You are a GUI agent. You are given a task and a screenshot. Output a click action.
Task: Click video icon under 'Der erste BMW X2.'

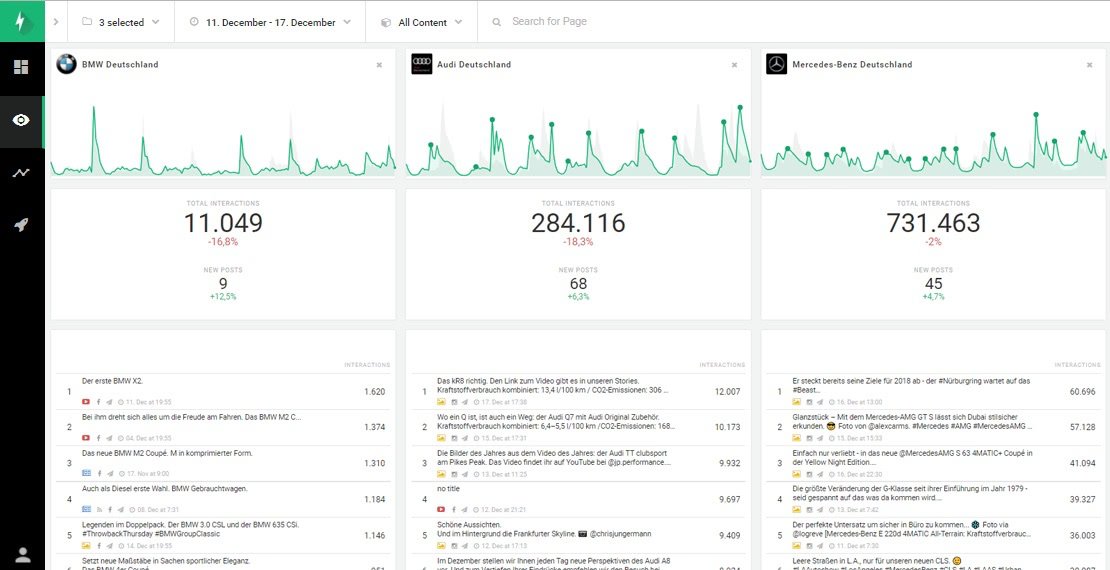[86, 401]
